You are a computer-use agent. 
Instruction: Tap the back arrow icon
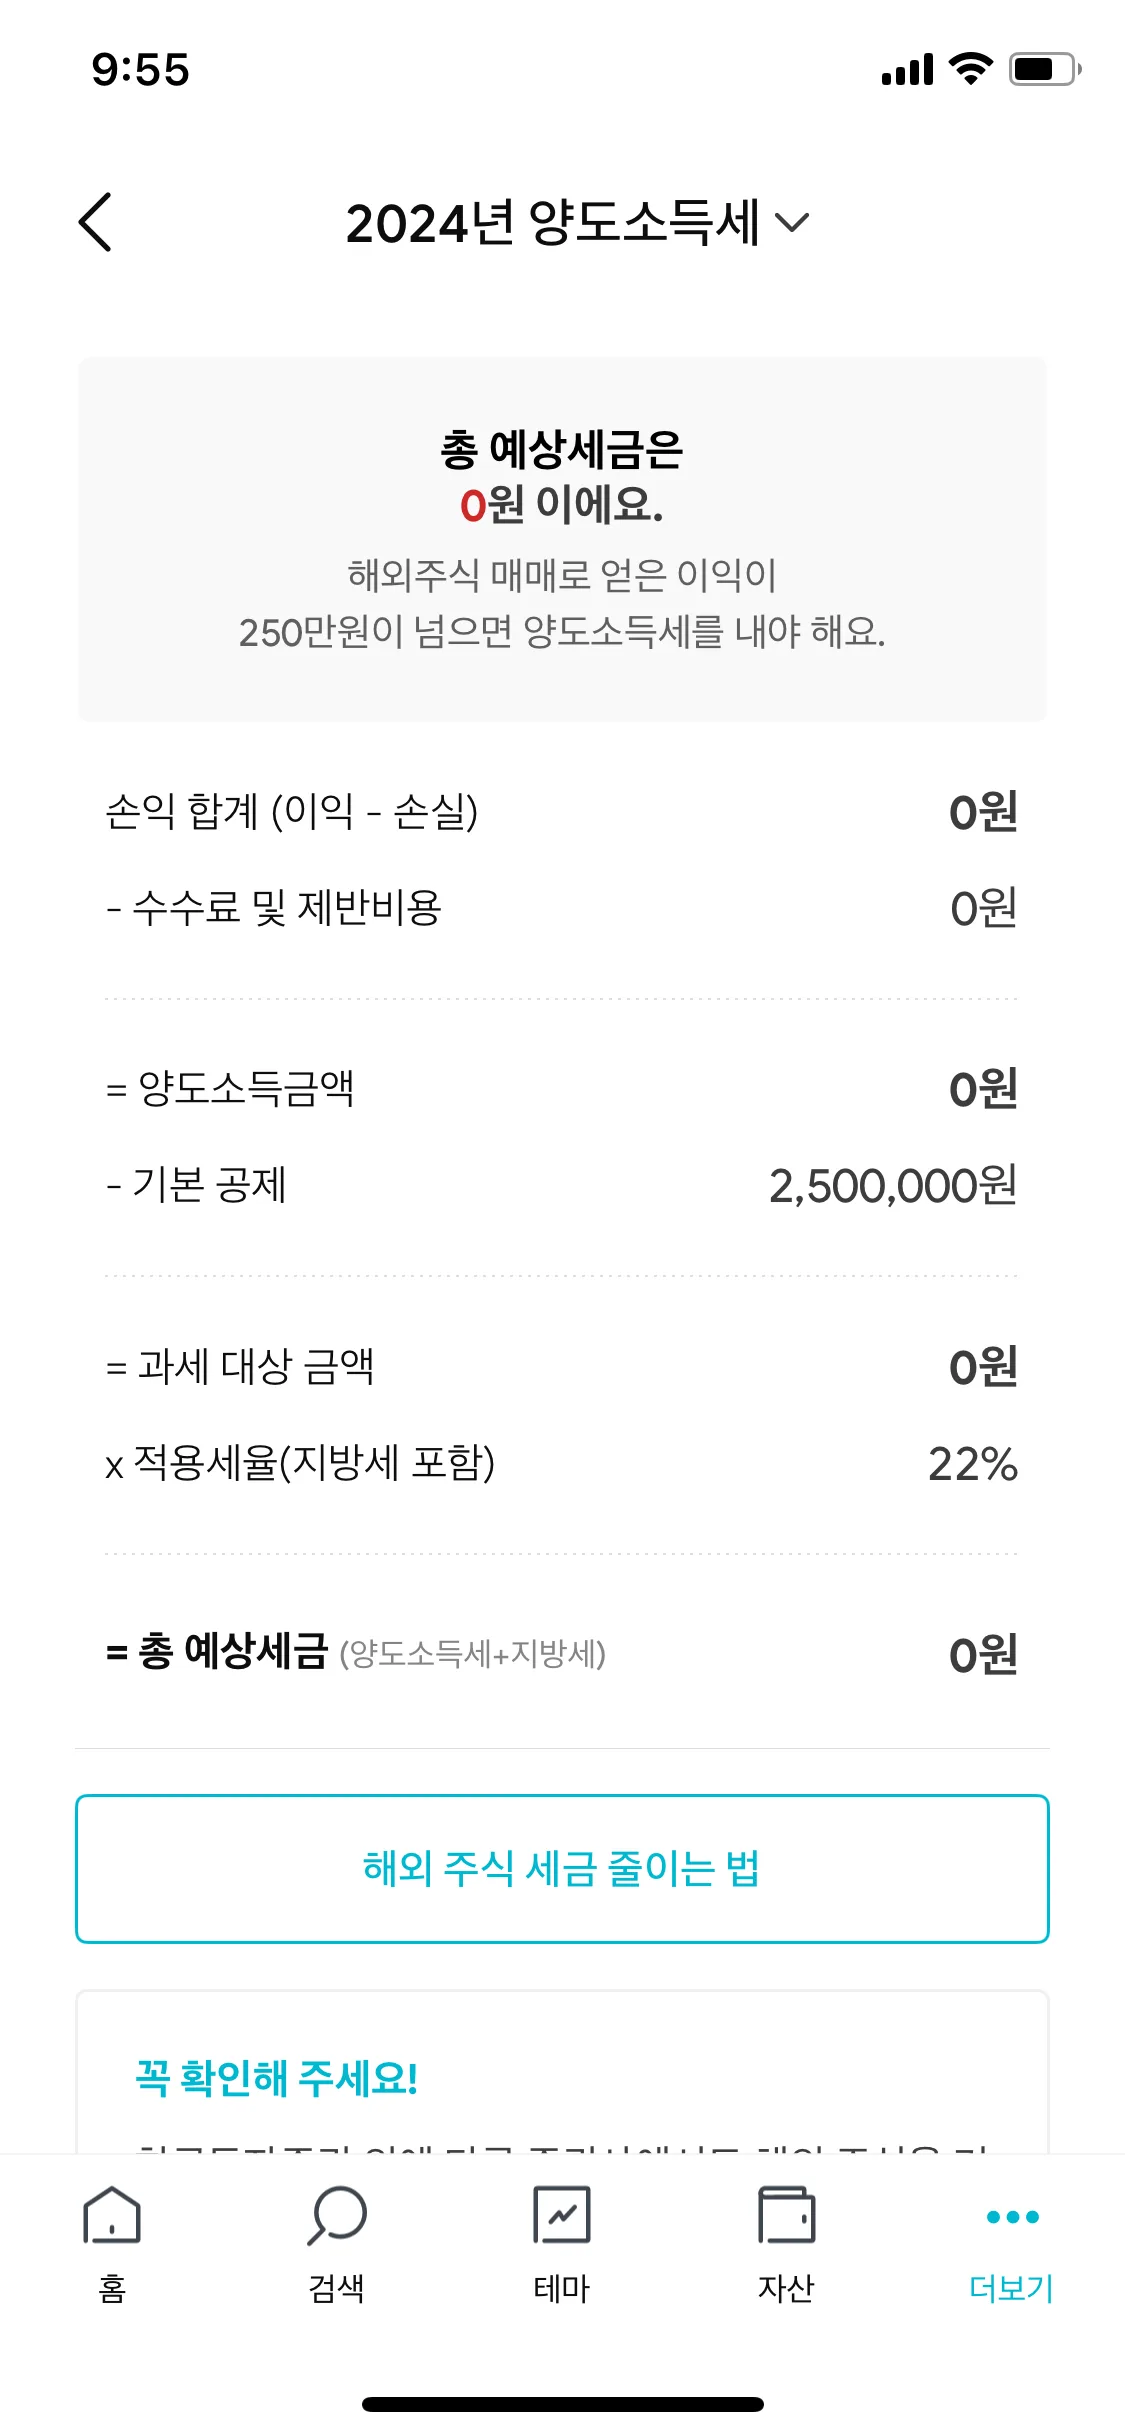pos(96,222)
